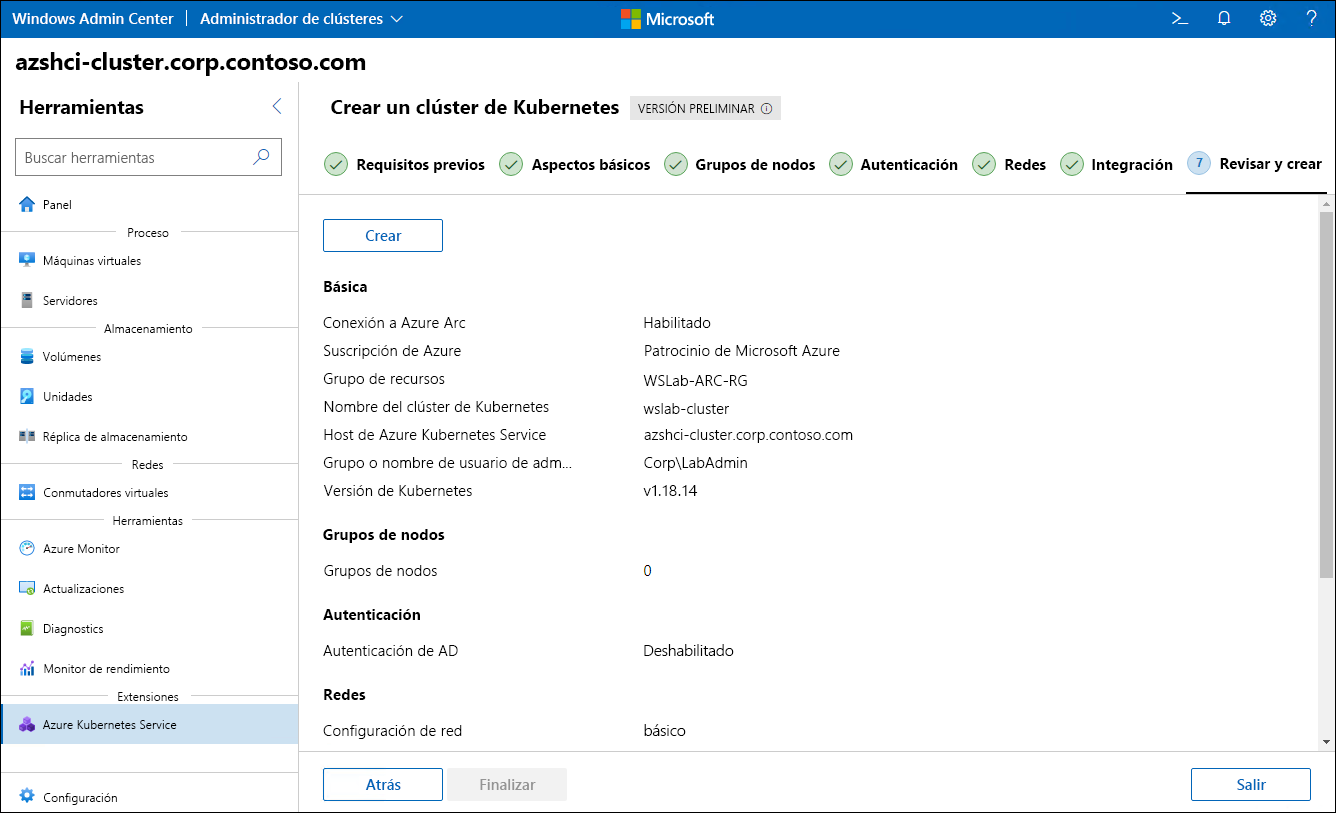
Task: Click Requisitos previos checkmark icon
Action: tap(335, 164)
